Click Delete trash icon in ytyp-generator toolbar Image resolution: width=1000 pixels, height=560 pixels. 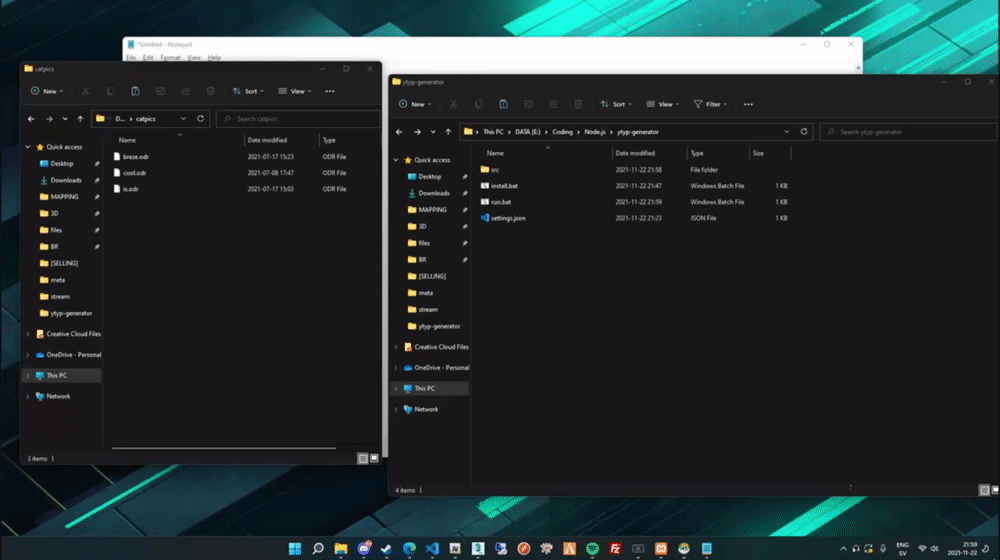578,104
